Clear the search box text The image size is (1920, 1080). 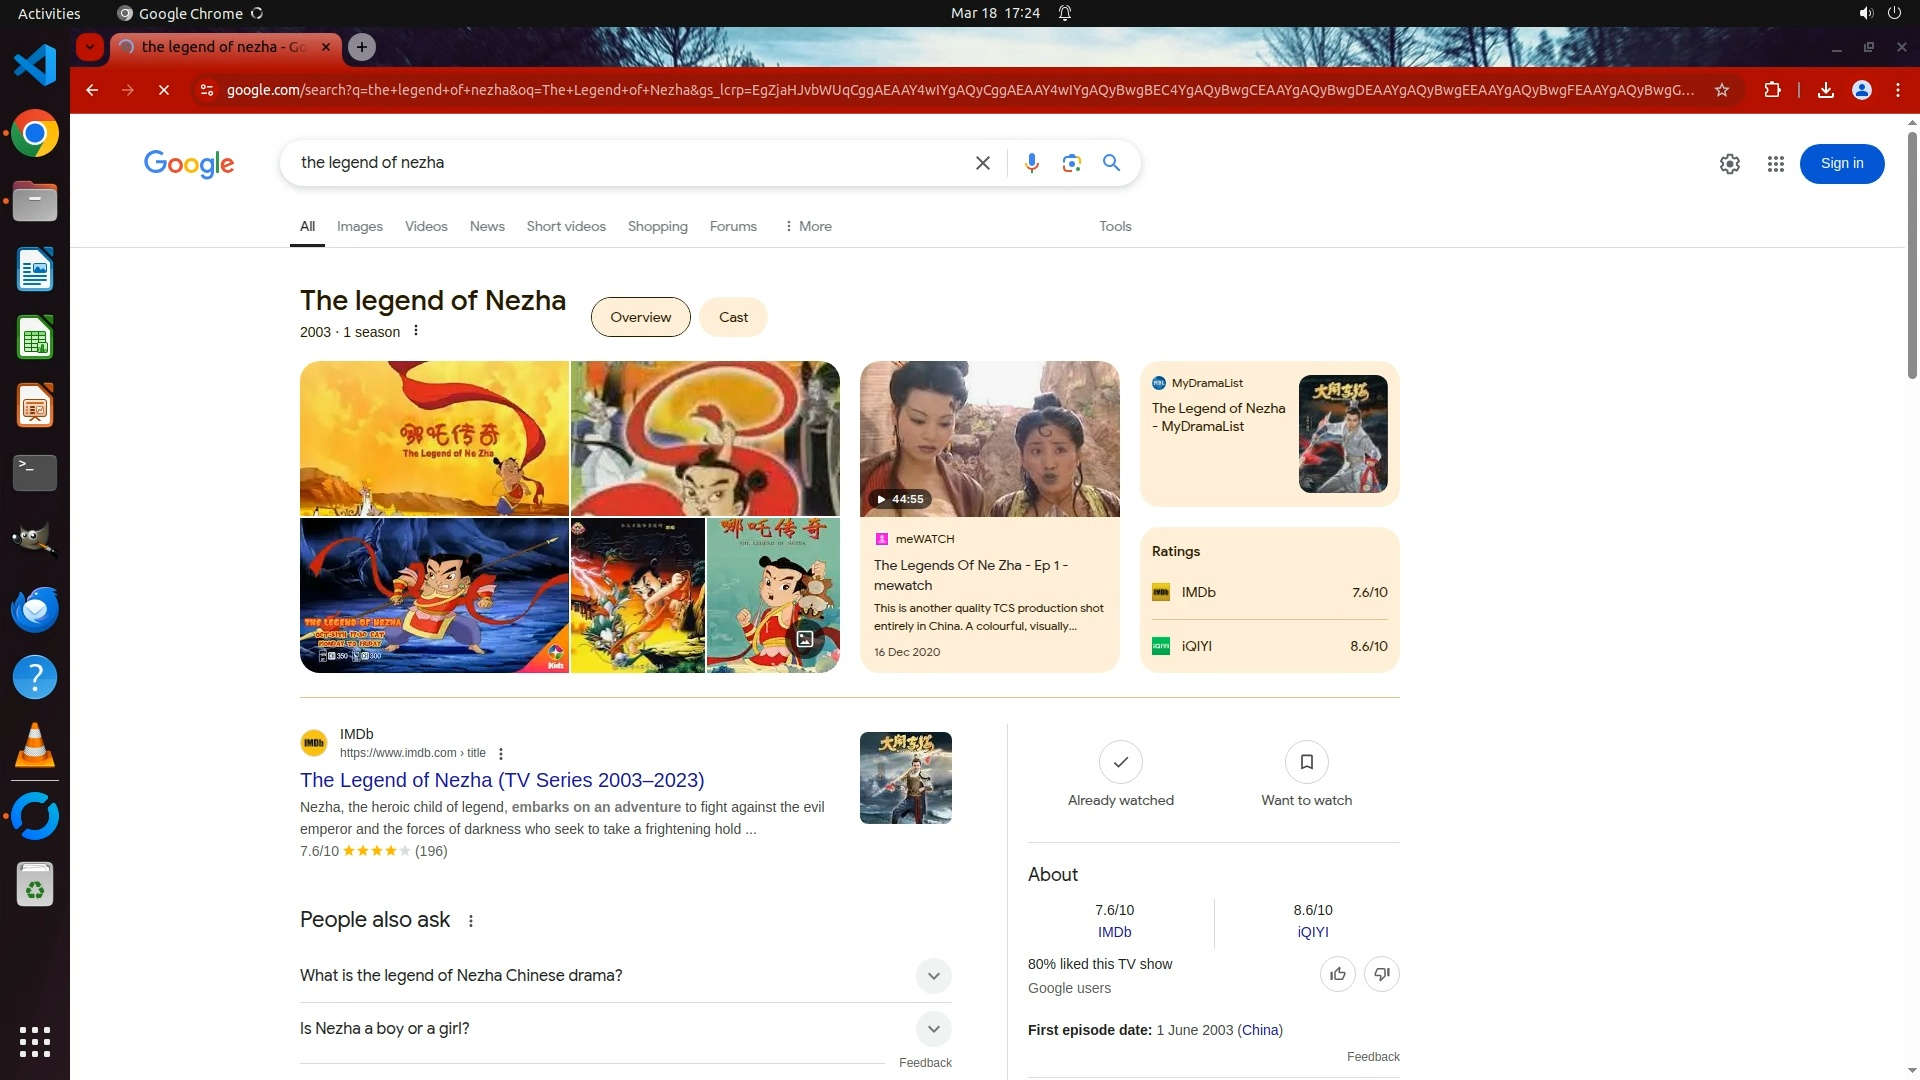coord(982,163)
